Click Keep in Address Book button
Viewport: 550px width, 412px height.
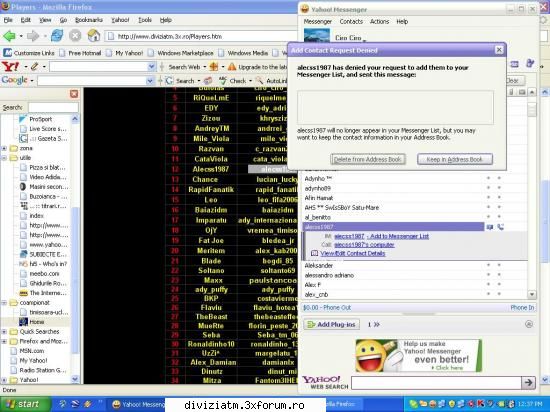coord(455,159)
